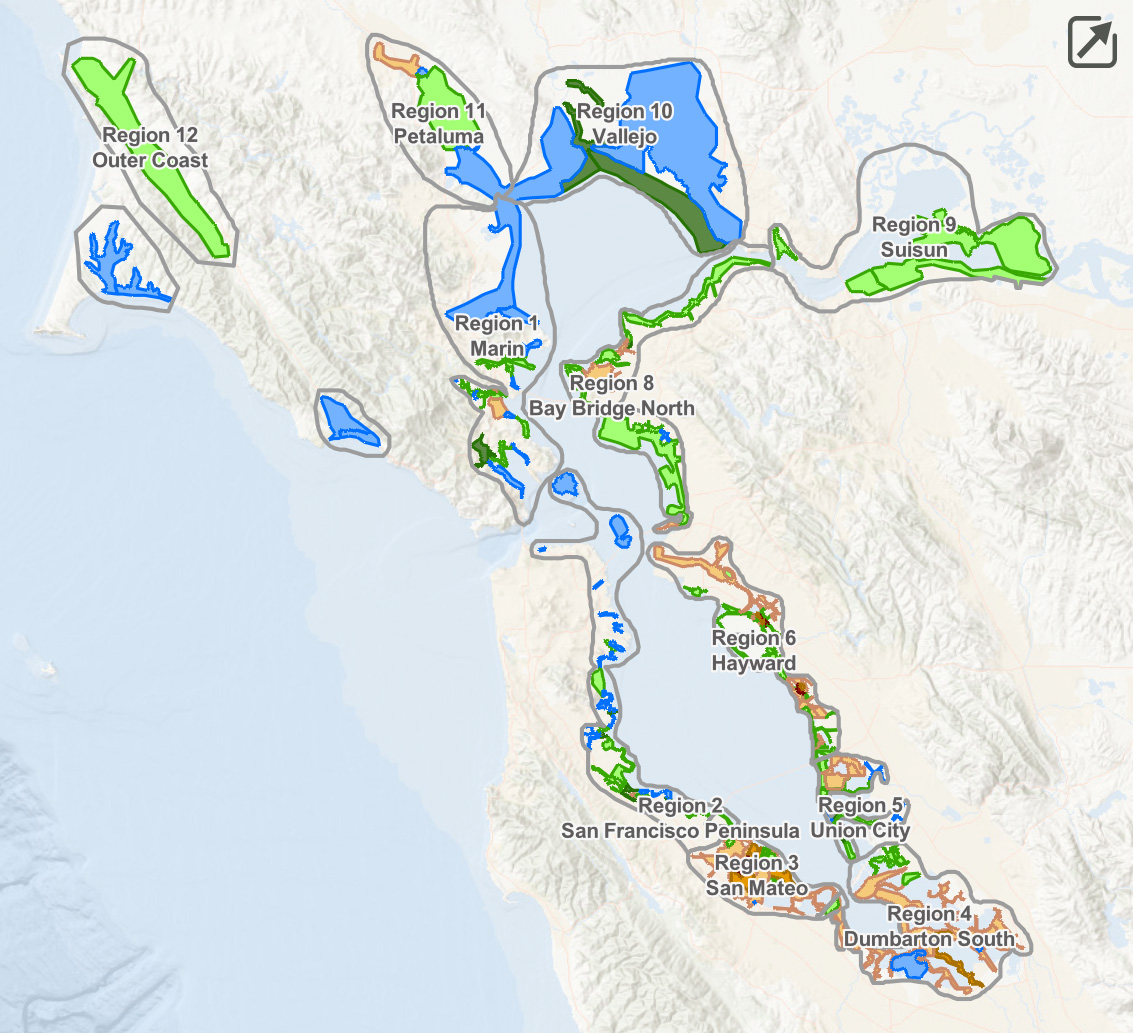
Task: Click the open-in-new-window arrow icon
Action: coord(1092,42)
